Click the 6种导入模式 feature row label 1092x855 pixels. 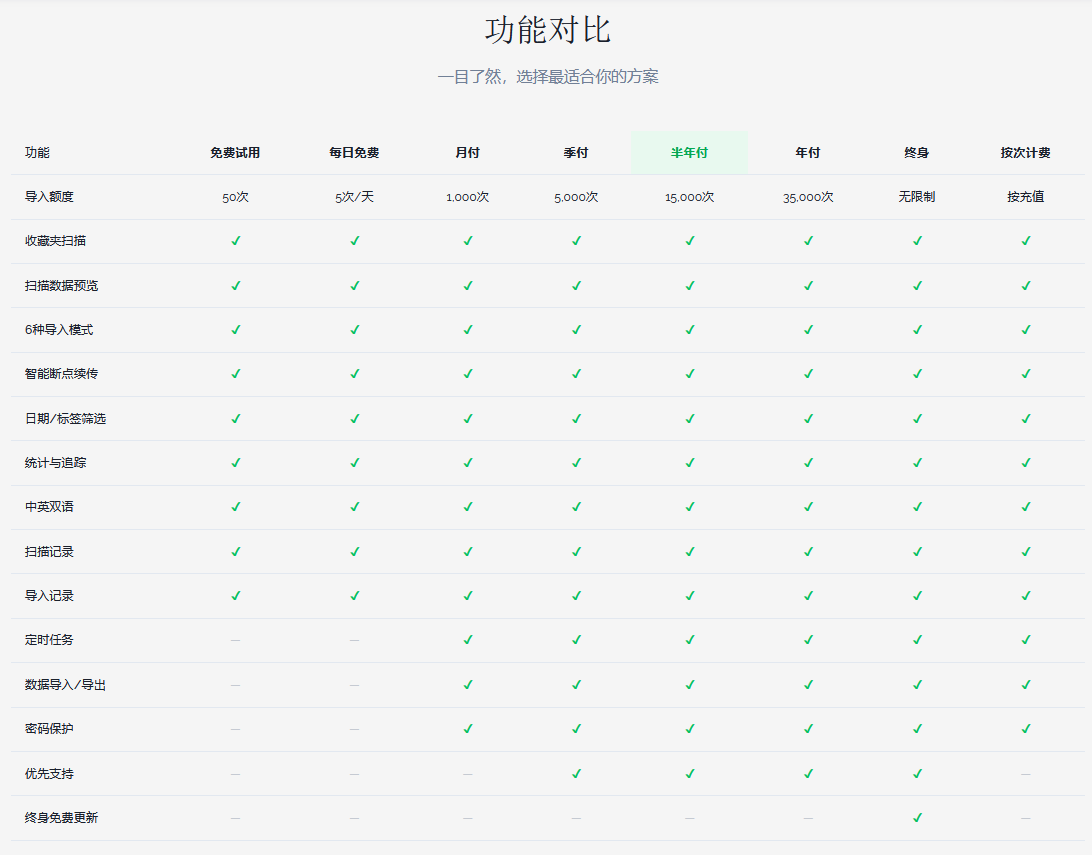click(59, 329)
